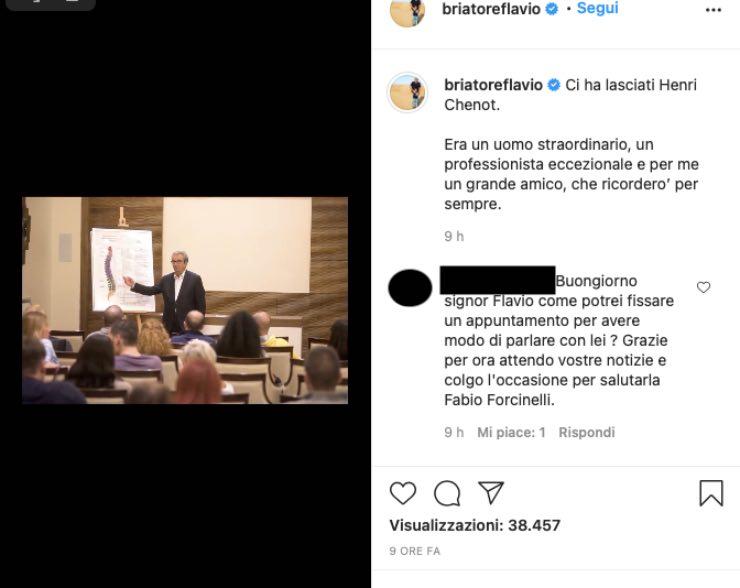The height and width of the screenshot is (588, 740).
Task: Click the redacted commenter username
Action: [x=497, y=280]
